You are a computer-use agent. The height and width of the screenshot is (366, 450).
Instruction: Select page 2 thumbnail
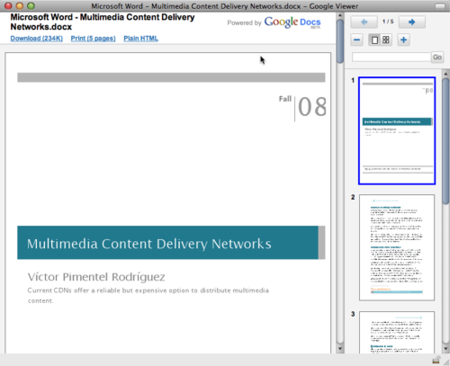click(x=397, y=247)
